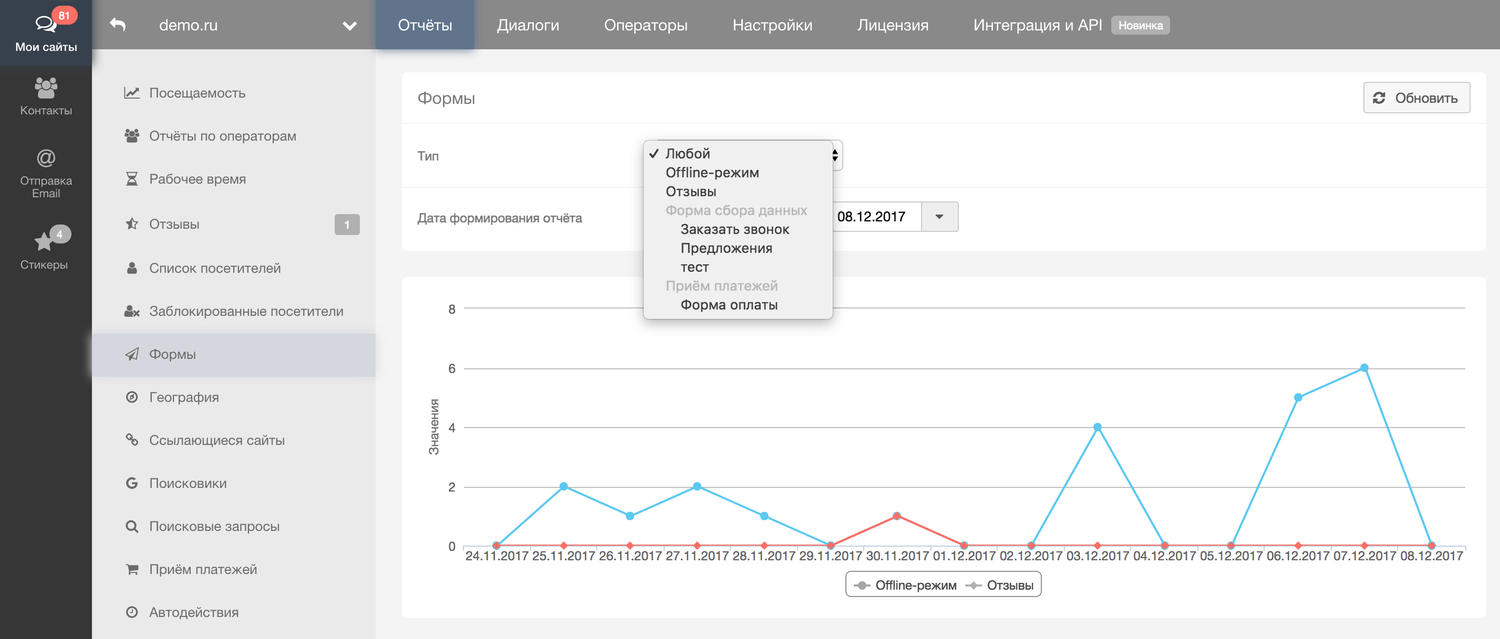This screenshot has height=639, width=1500.
Task: Select Предложения option
Action: point(738,248)
